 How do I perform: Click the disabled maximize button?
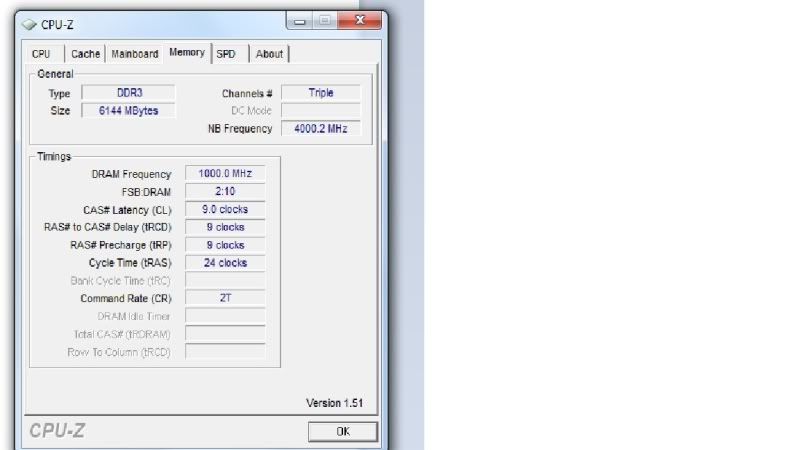pos(324,21)
